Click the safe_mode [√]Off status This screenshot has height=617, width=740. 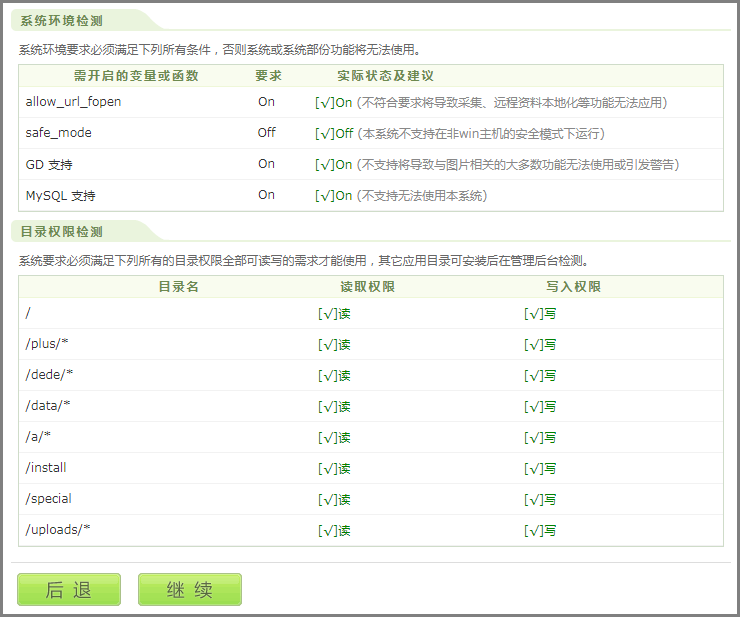pyautogui.click(x=335, y=133)
